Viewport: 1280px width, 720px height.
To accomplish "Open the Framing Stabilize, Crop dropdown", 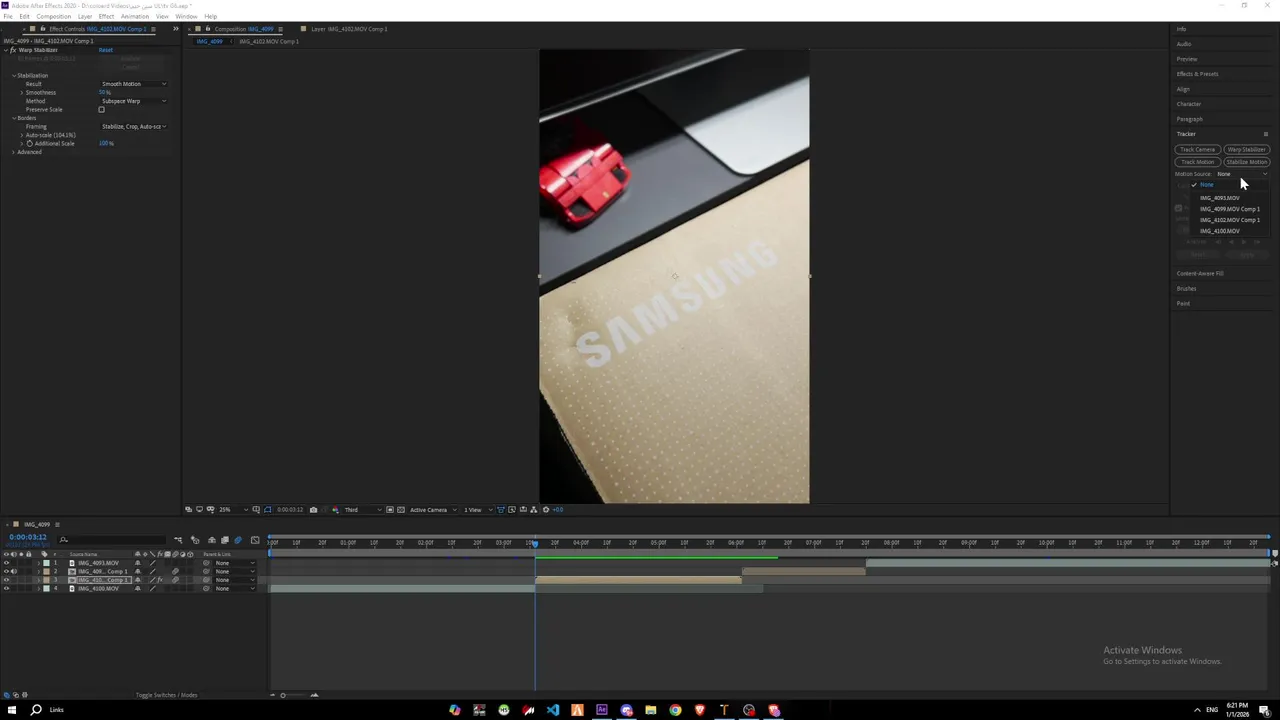I will coord(133,126).
